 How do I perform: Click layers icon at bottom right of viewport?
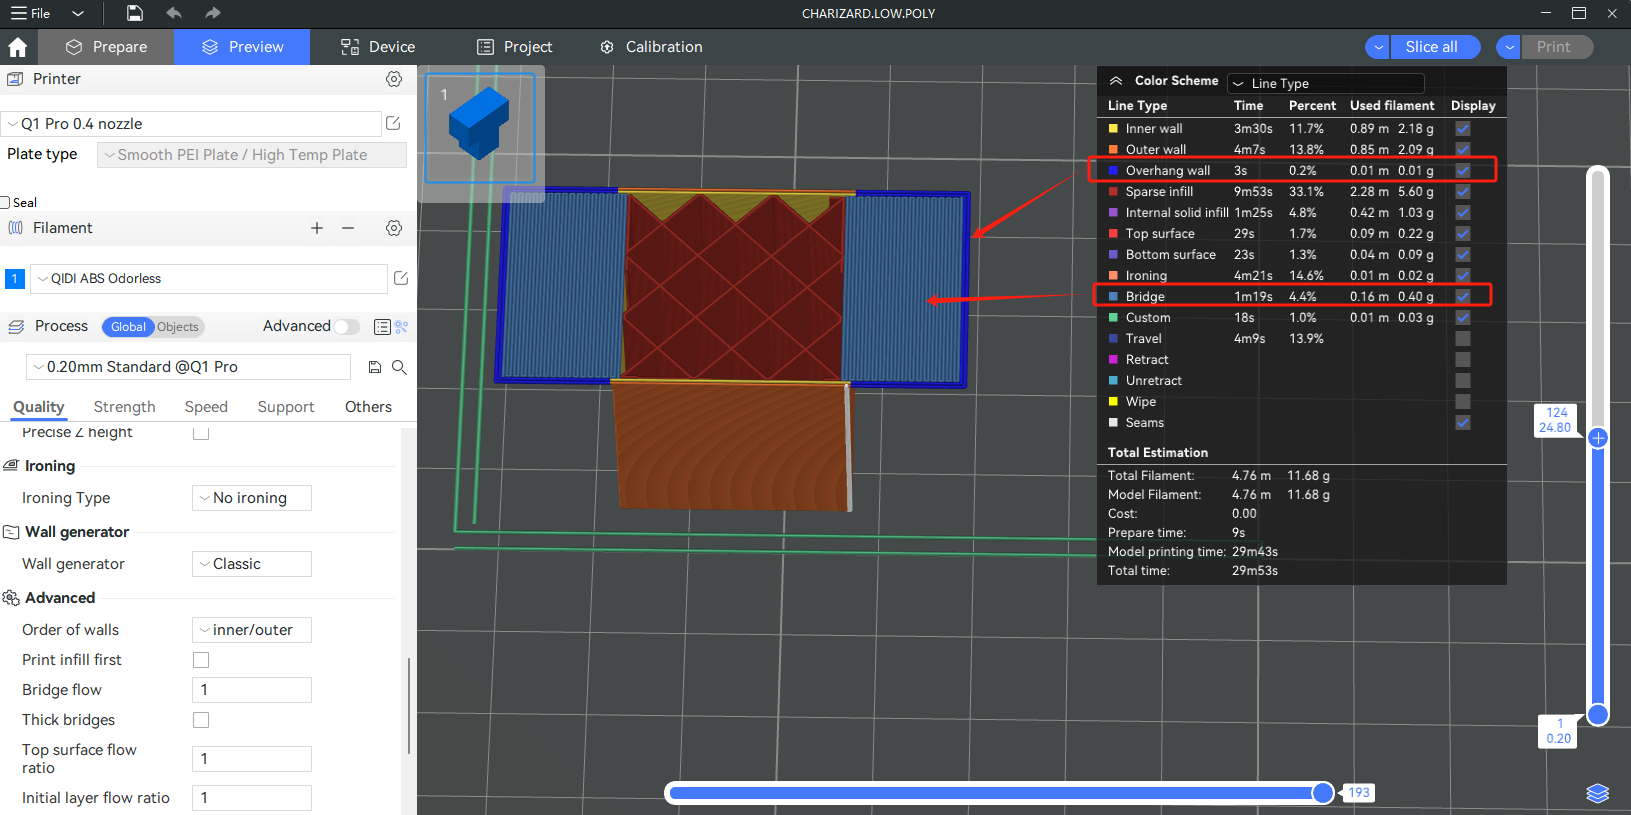click(1597, 793)
